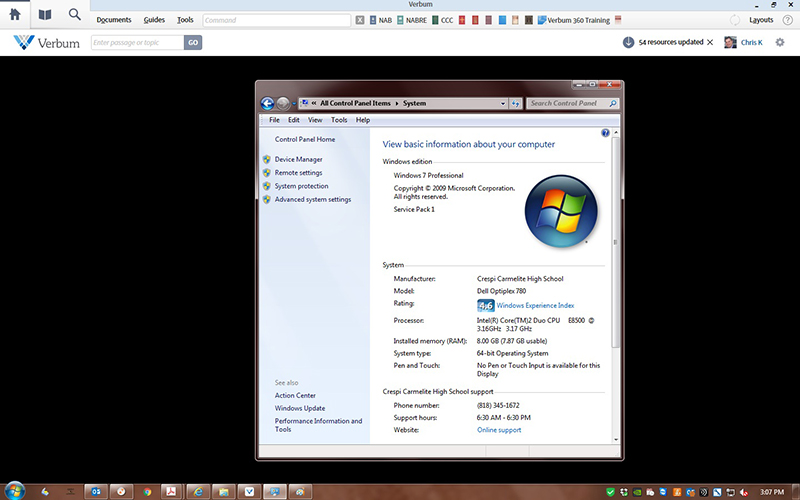Open the Layouts dropdown

click(x=760, y=20)
